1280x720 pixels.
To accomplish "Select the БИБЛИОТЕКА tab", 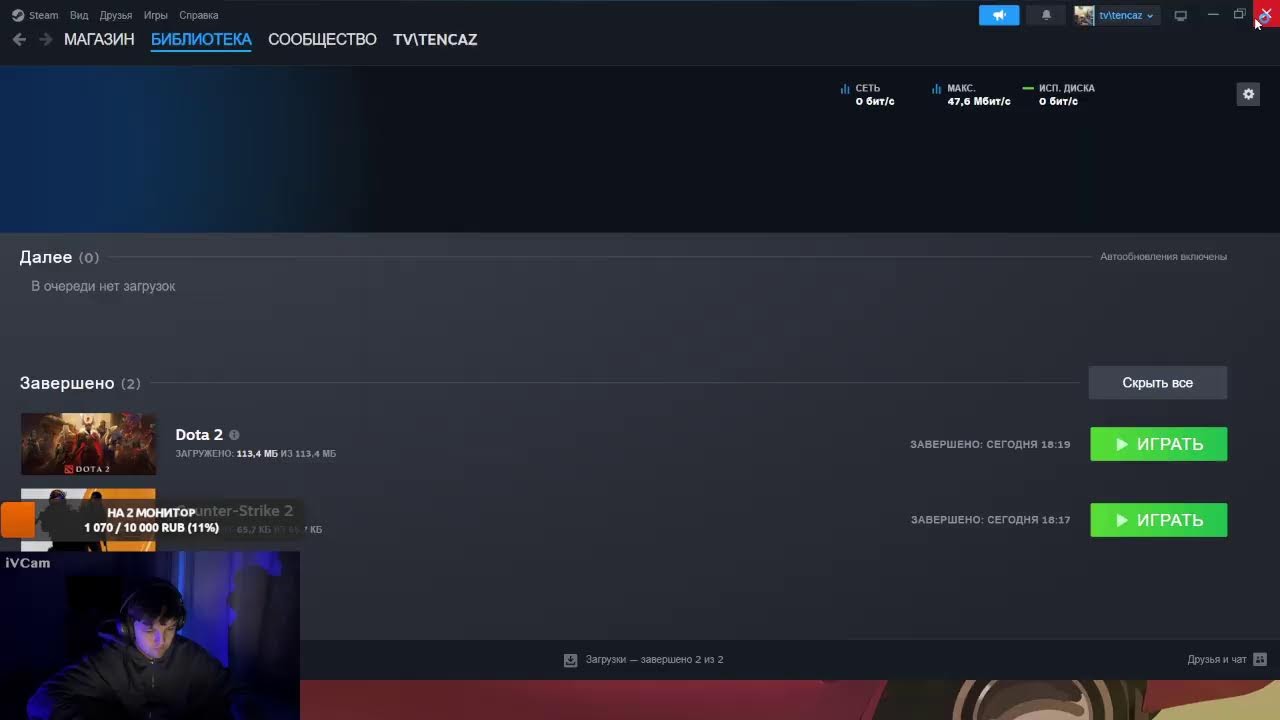I will 201,40.
